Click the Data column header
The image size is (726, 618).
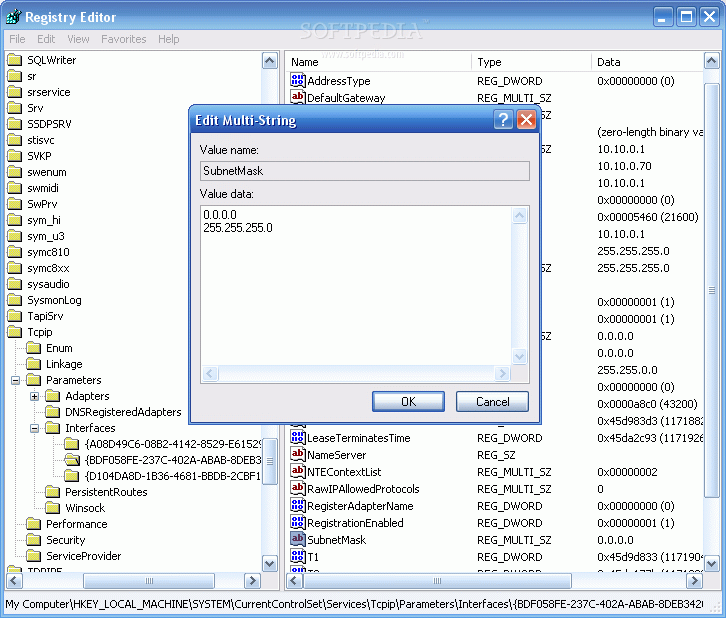tap(650, 62)
